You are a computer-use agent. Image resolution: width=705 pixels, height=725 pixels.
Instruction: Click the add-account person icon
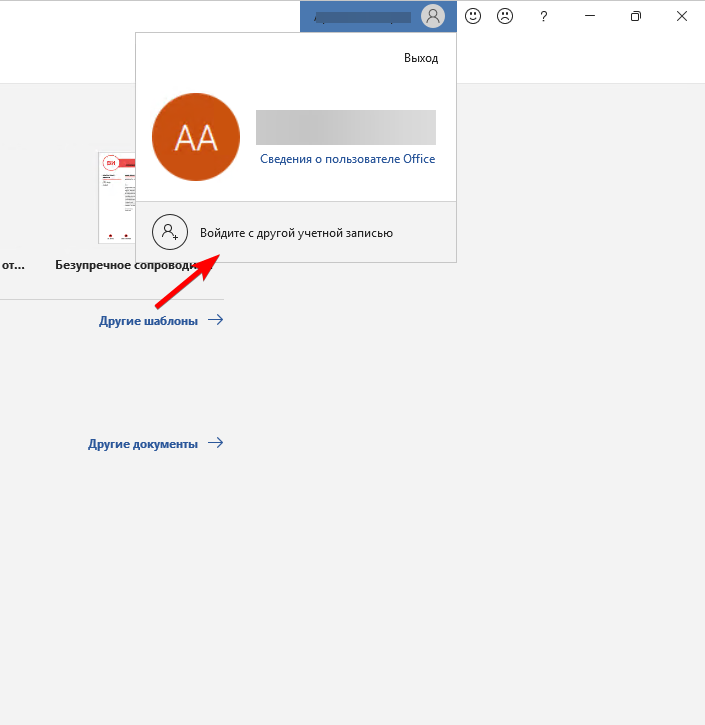[x=170, y=232]
